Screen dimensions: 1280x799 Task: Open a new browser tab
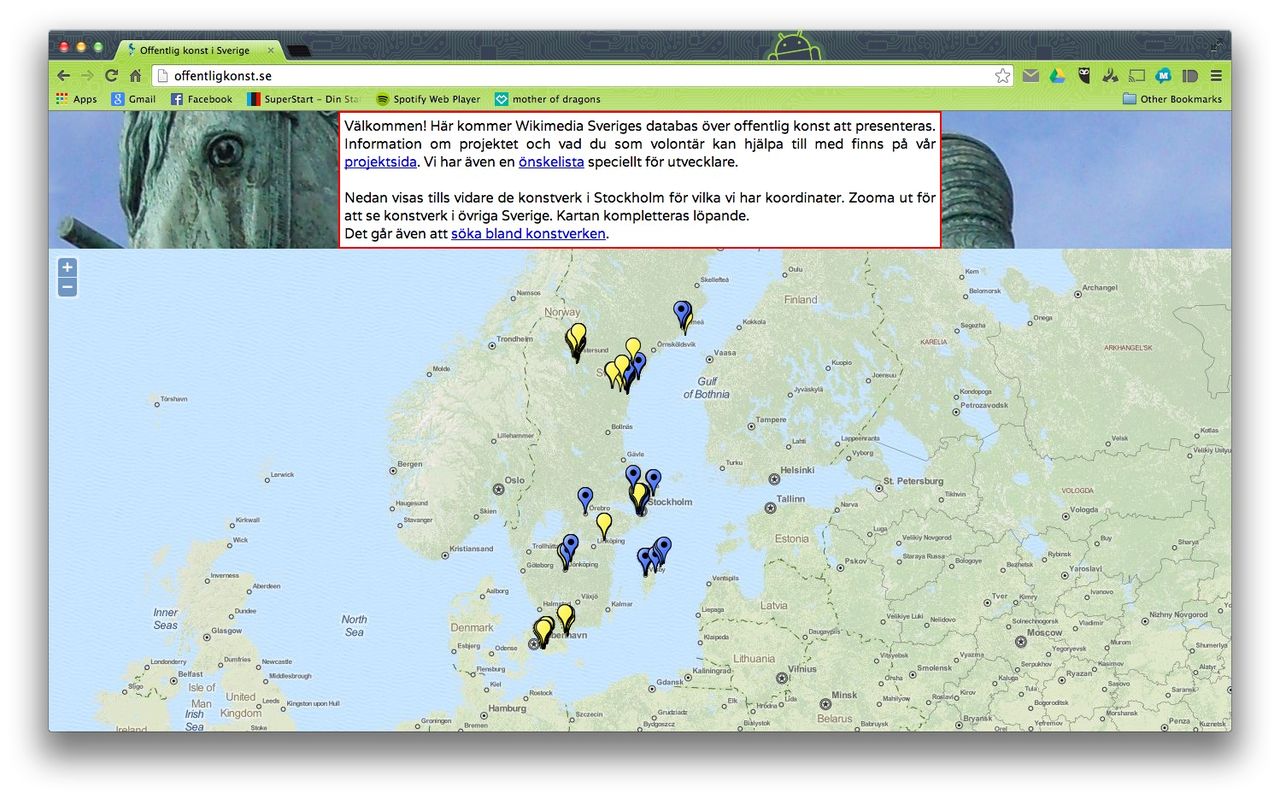299,50
